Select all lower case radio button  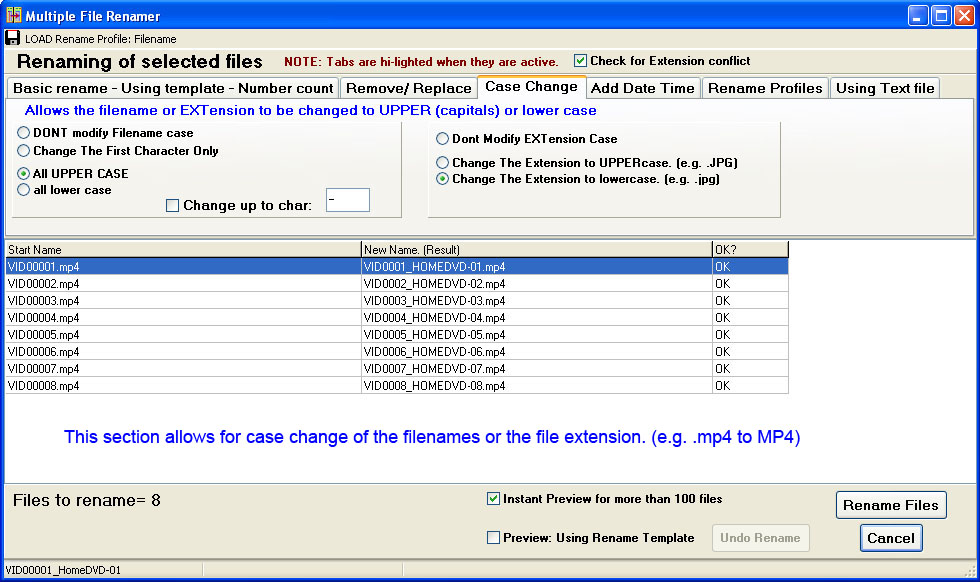[24, 189]
